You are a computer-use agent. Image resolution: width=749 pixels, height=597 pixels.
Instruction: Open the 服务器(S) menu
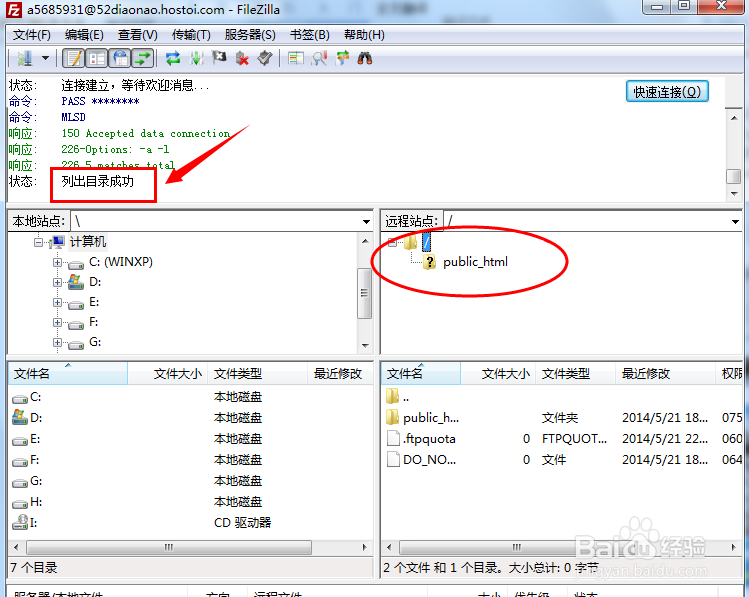tap(250, 35)
